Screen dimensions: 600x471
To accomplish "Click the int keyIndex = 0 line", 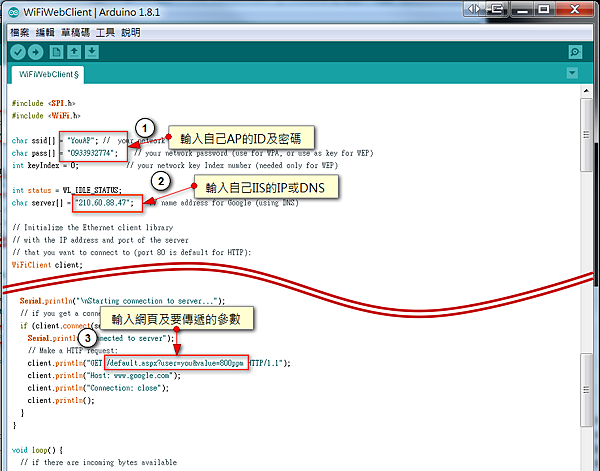I will tap(45, 165).
